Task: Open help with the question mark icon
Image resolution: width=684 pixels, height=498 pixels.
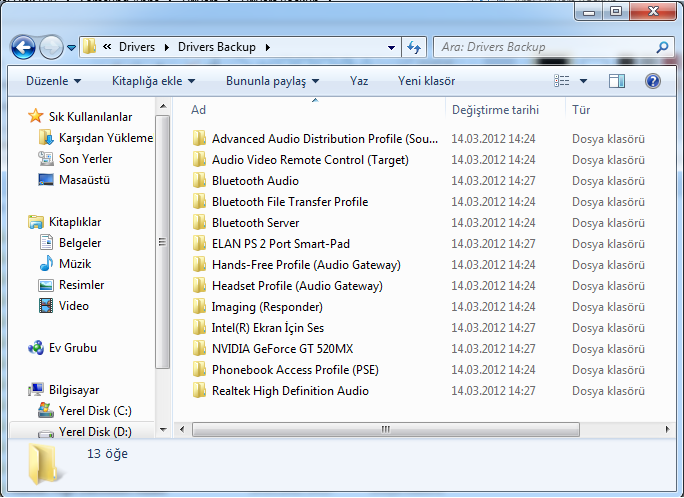Action: coord(653,81)
